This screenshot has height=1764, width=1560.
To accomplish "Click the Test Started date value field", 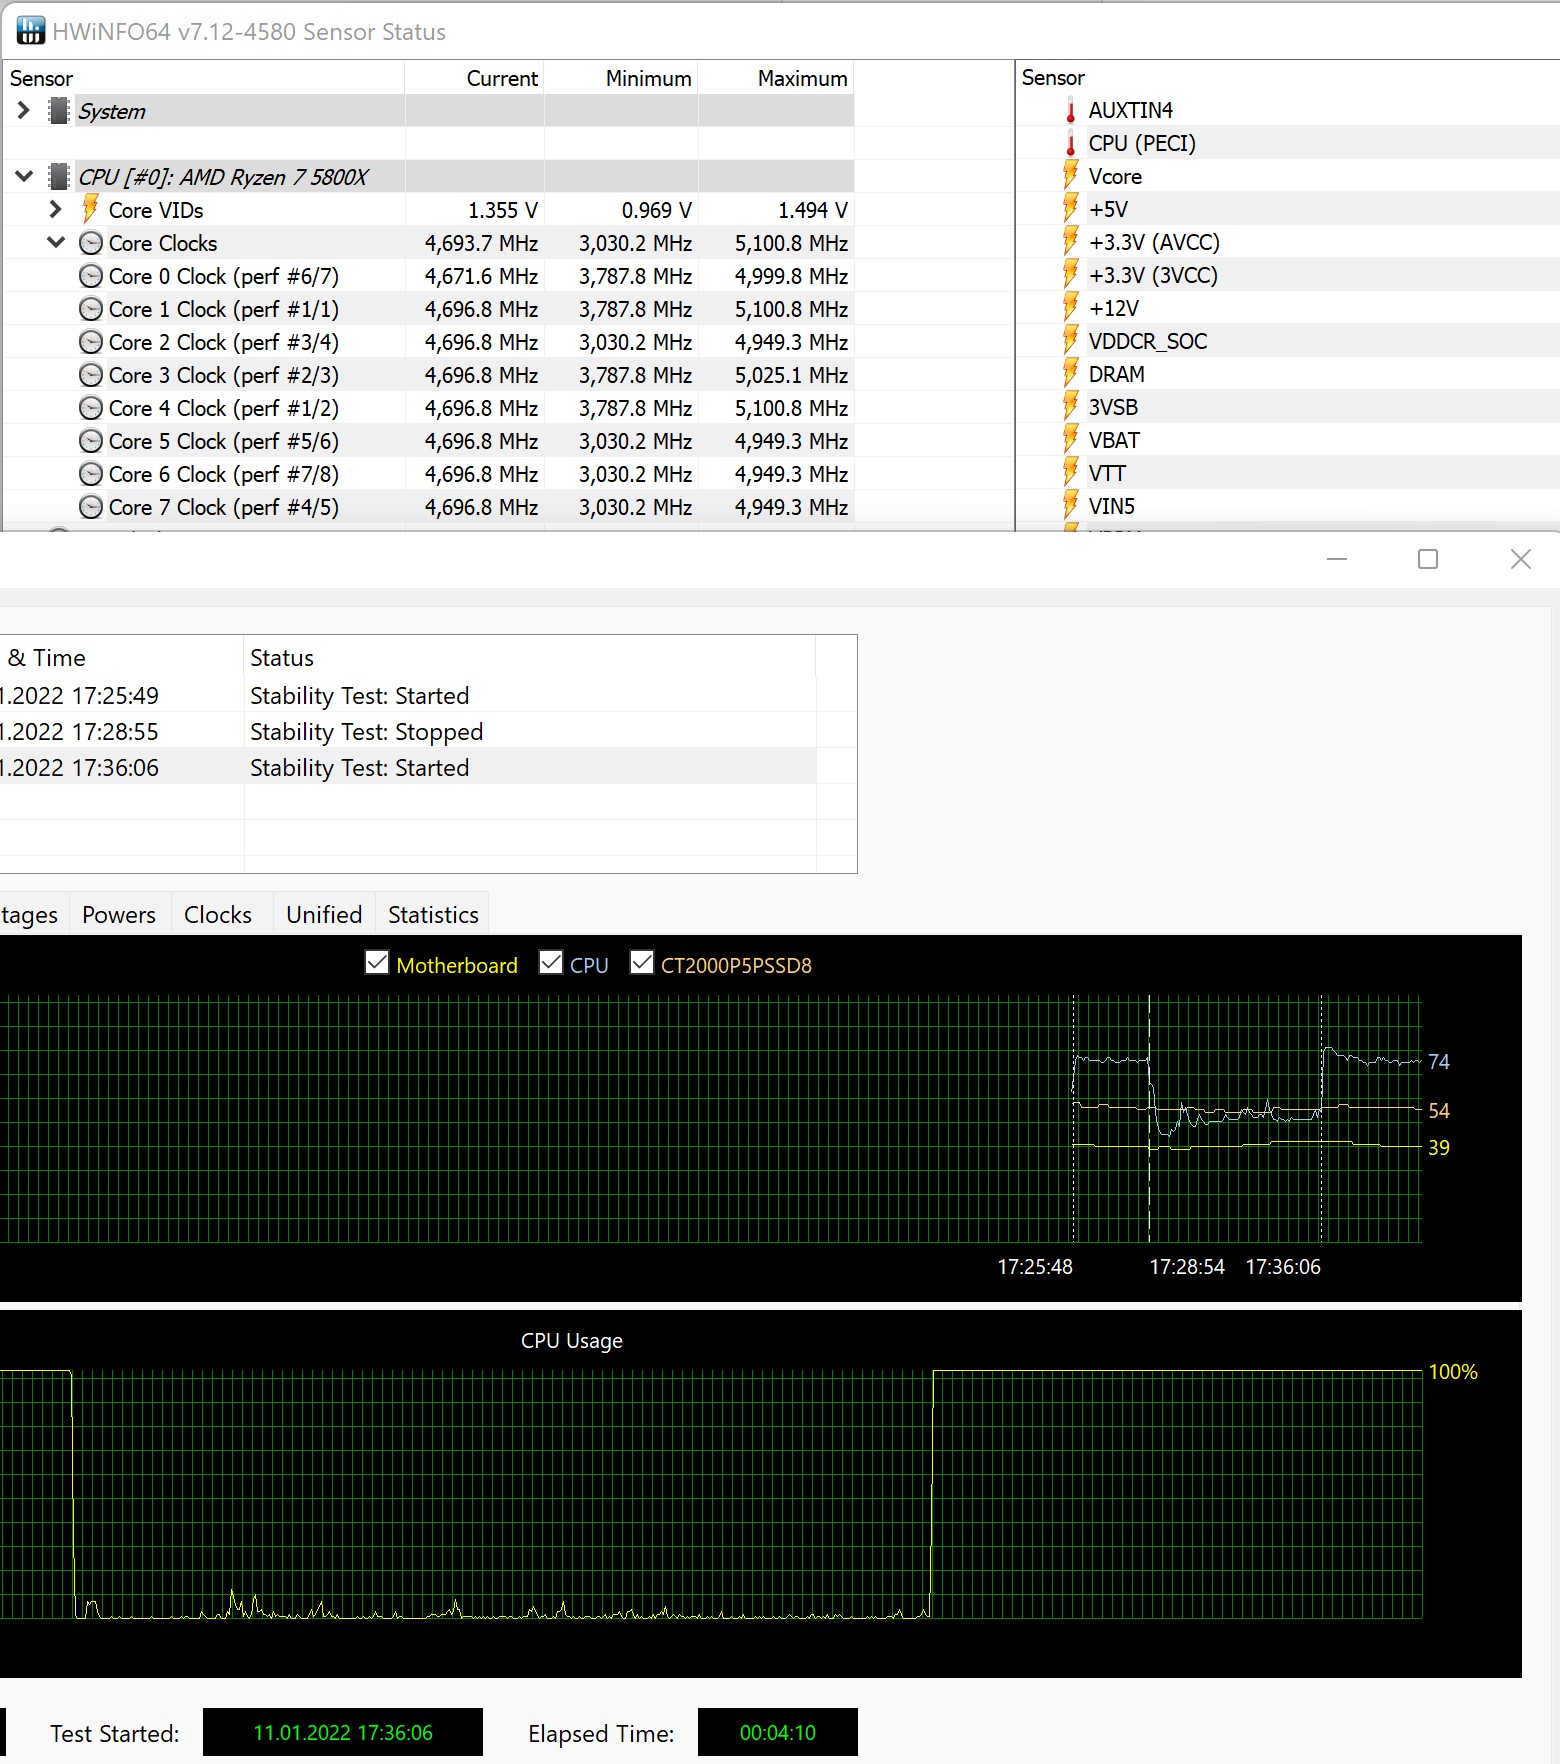I will (x=343, y=1732).
